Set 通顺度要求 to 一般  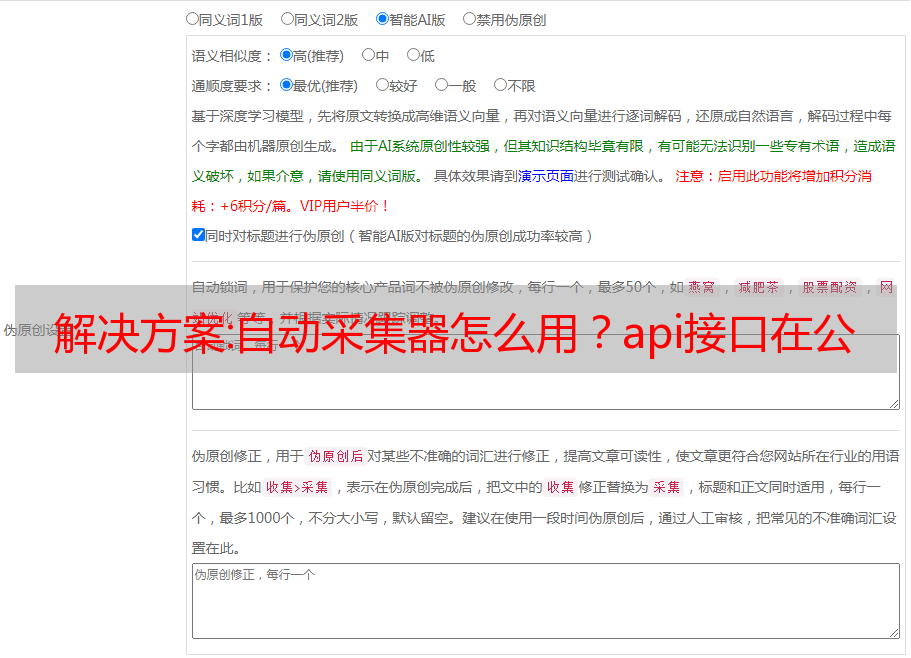tap(442, 85)
